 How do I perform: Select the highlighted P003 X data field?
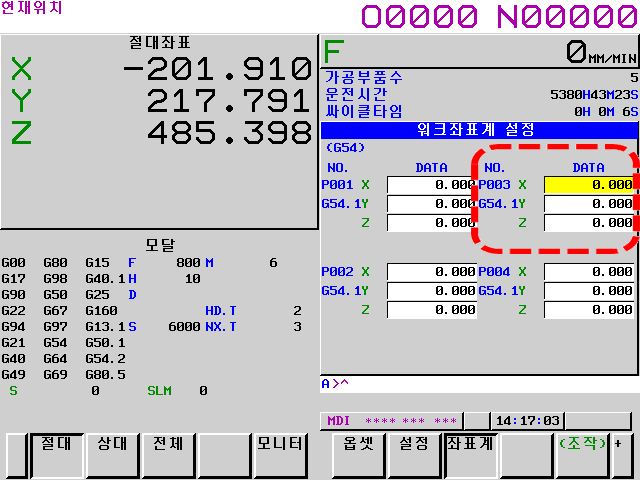tap(589, 185)
